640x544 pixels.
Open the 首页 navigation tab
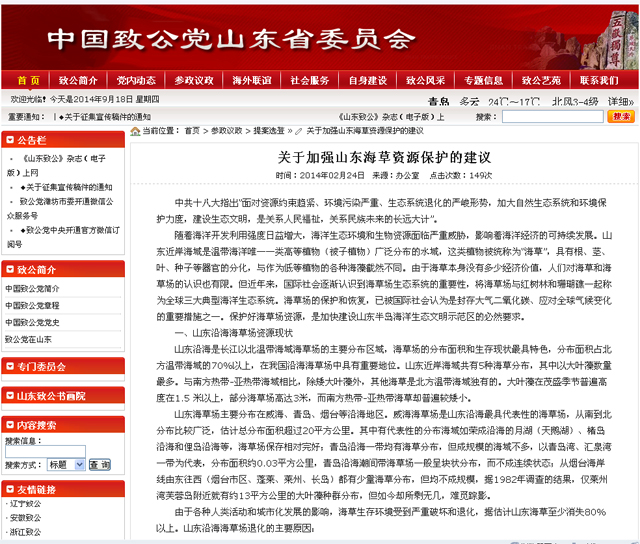pos(28,80)
